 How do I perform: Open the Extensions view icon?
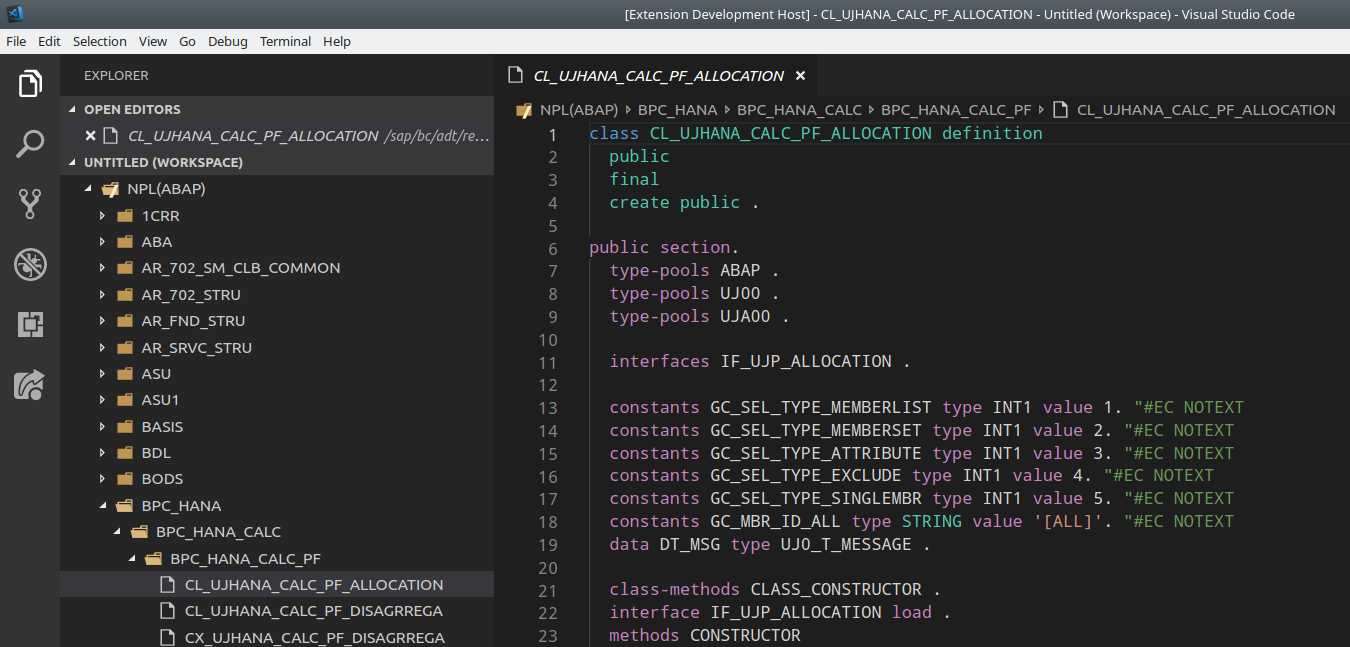[x=30, y=324]
